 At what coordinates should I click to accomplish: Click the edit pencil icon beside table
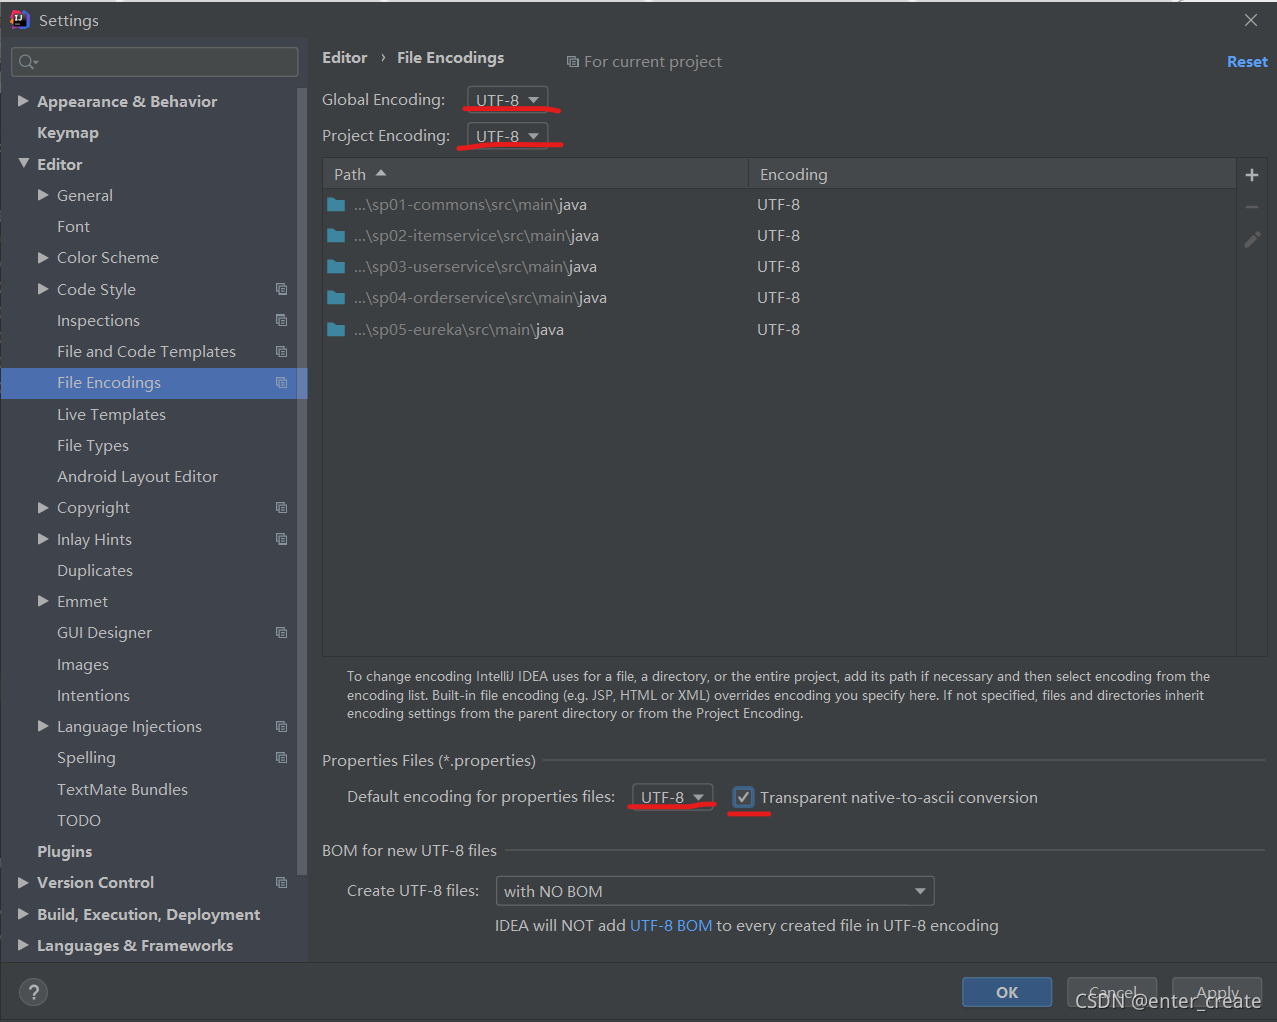pyautogui.click(x=1252, y=239)
